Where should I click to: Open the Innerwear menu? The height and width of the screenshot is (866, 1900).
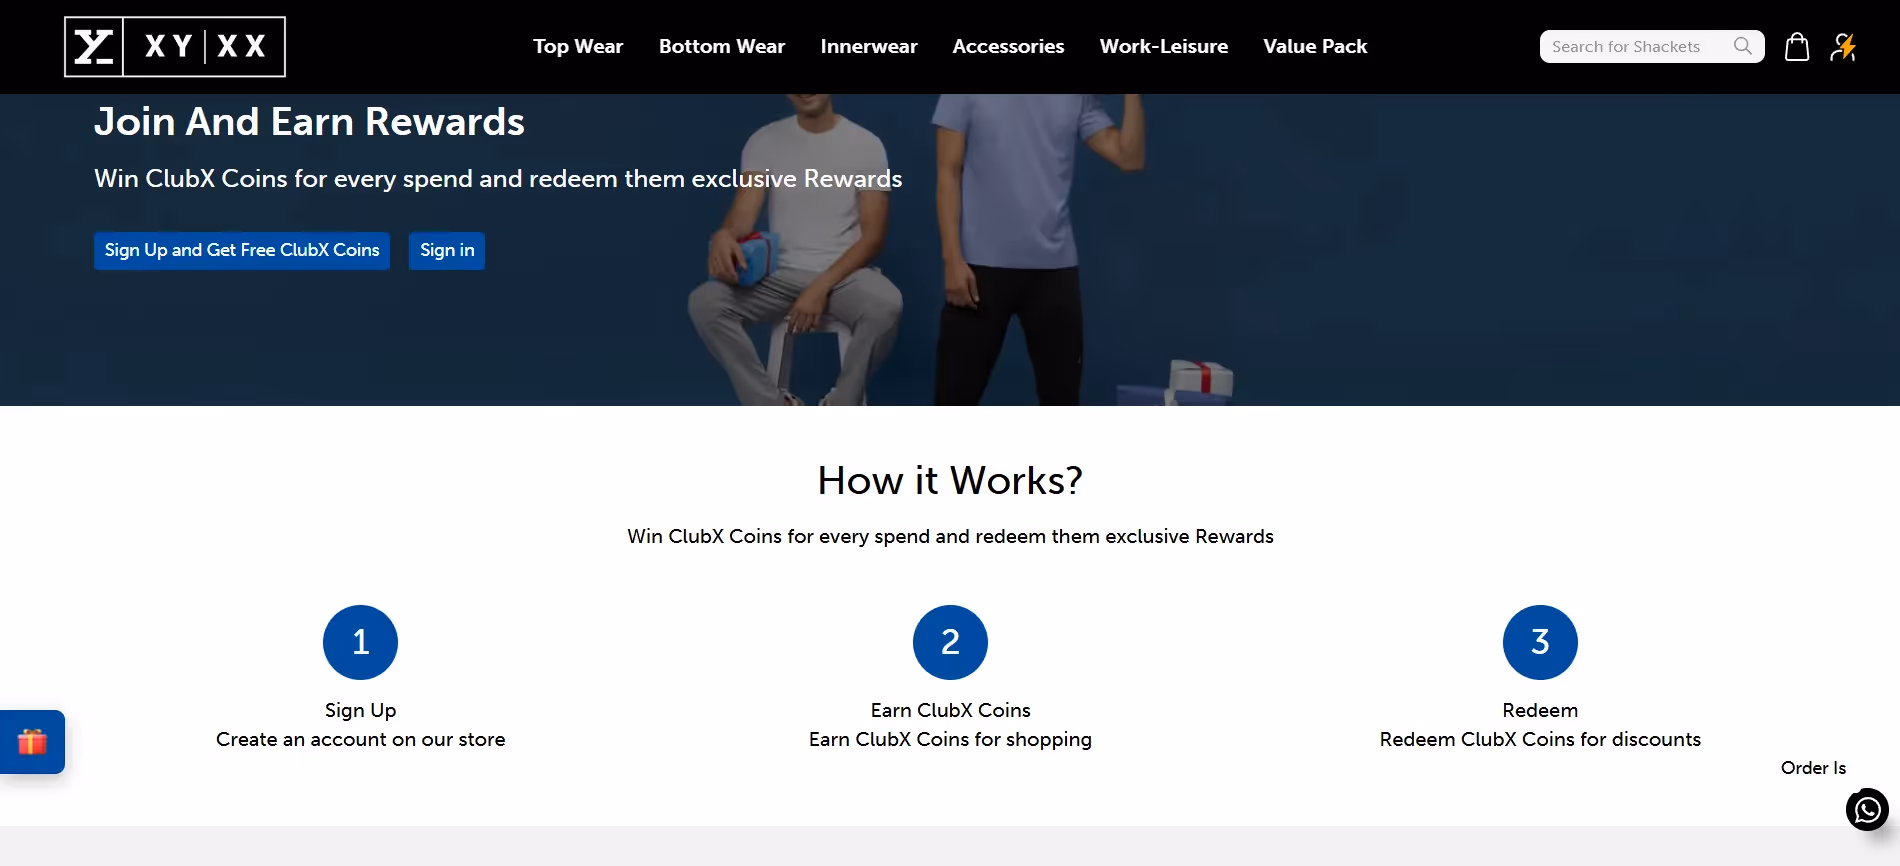click(x=869, y=46)
